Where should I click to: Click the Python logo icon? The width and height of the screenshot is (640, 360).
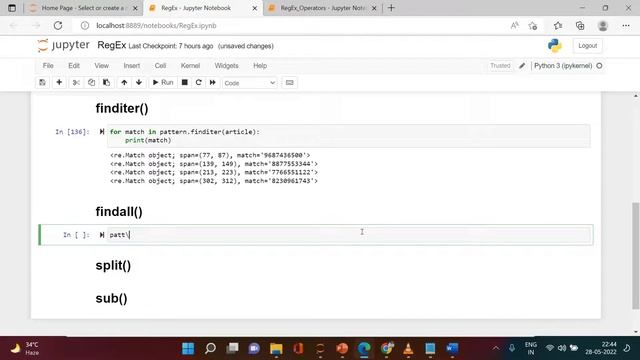555,46
